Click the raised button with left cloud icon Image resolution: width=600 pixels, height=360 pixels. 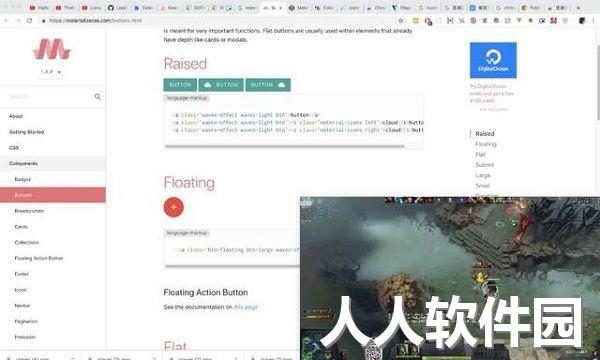click(221, 85)
